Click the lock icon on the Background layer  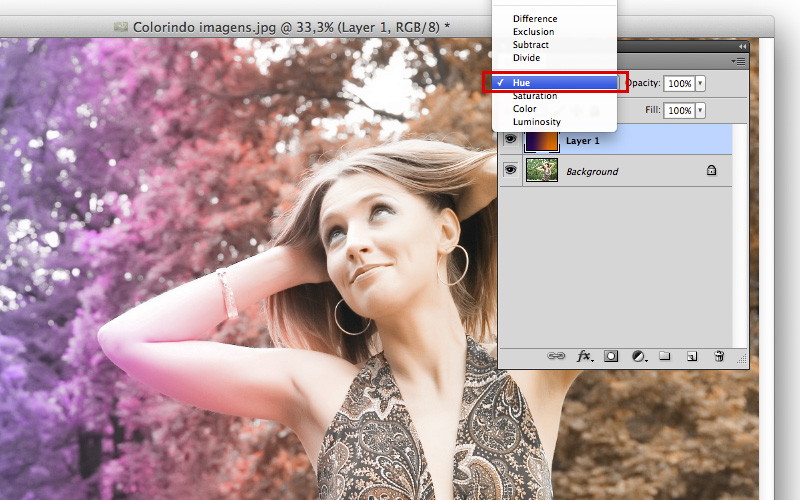coord(711,170)
